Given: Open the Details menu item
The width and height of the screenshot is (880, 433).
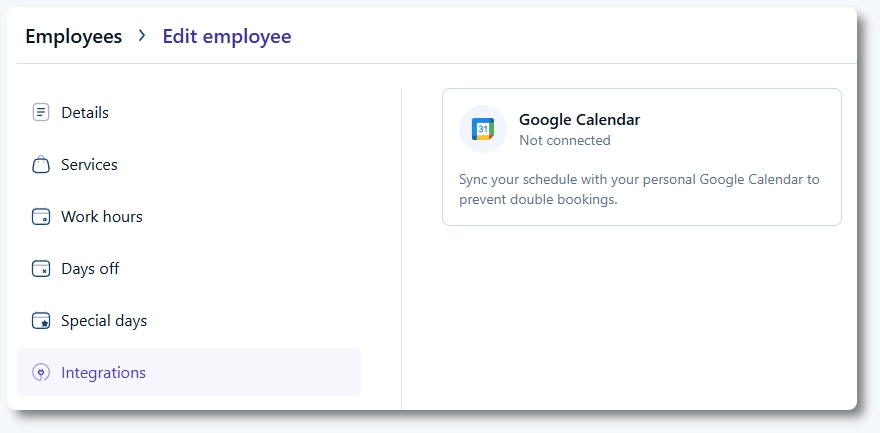Looking at the screenshot, I should [x=85, y=113].
